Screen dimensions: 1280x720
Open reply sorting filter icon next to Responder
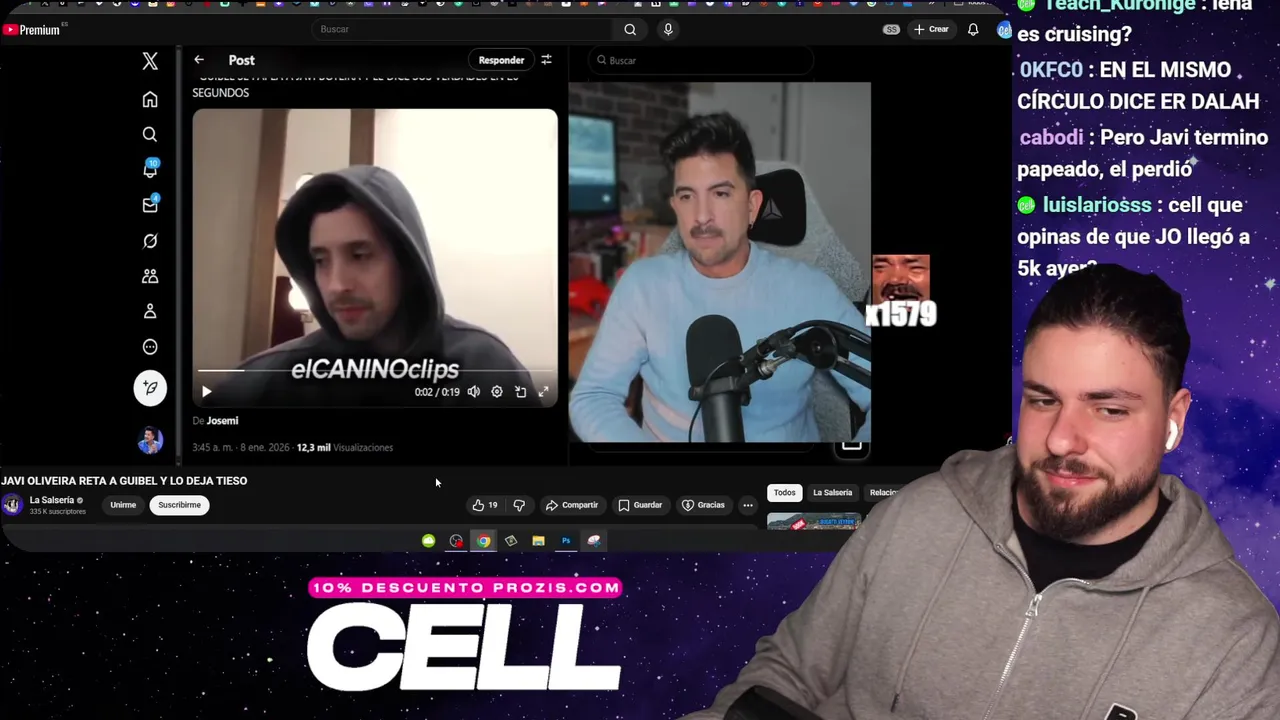coord(546,60)
